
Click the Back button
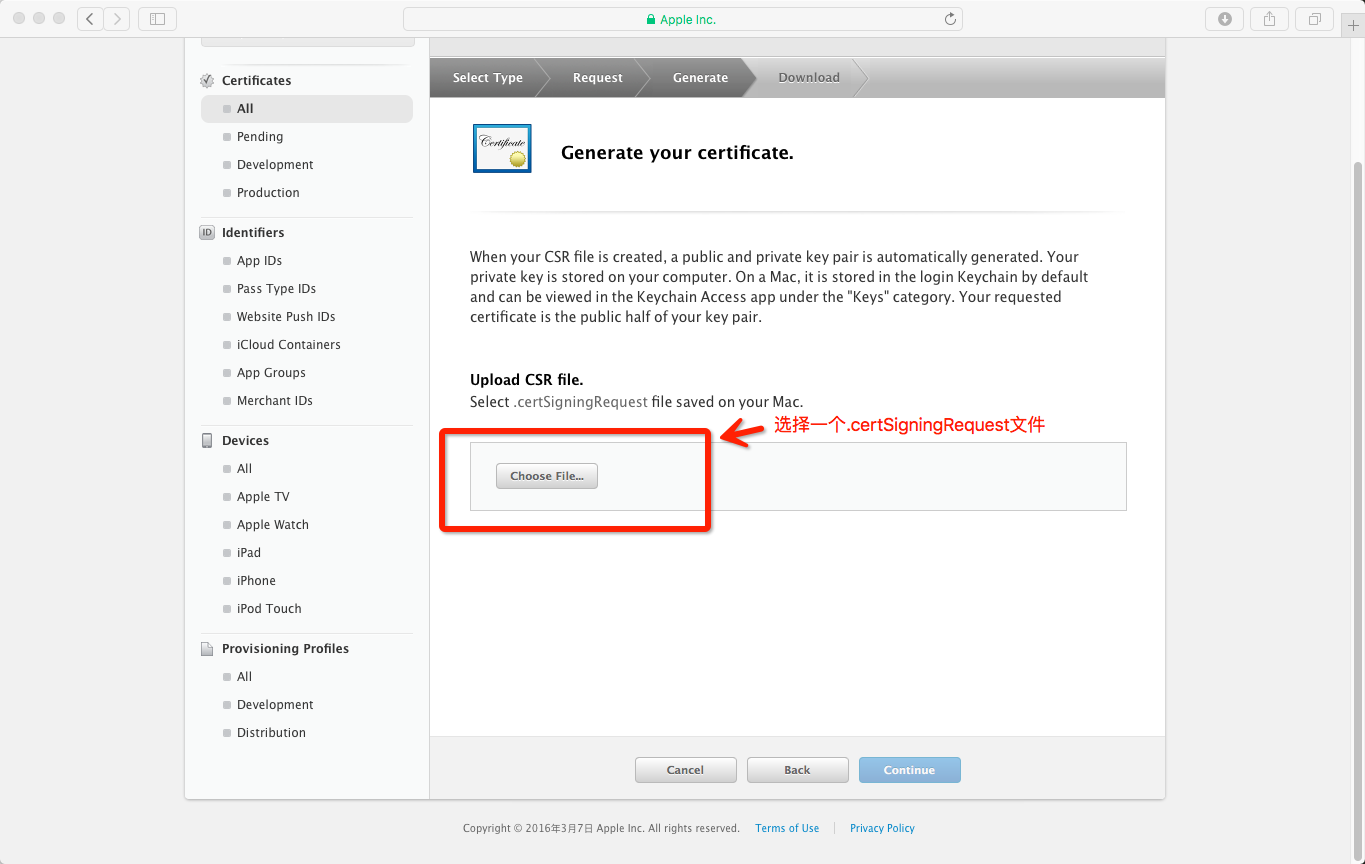pos(797,770)
